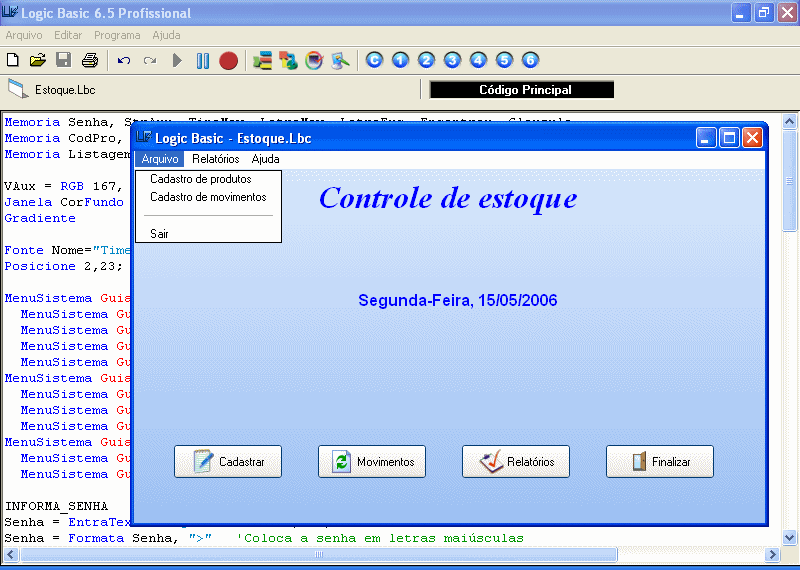Select the blue circle number 6
800x570 pixels.
point(530,60)
